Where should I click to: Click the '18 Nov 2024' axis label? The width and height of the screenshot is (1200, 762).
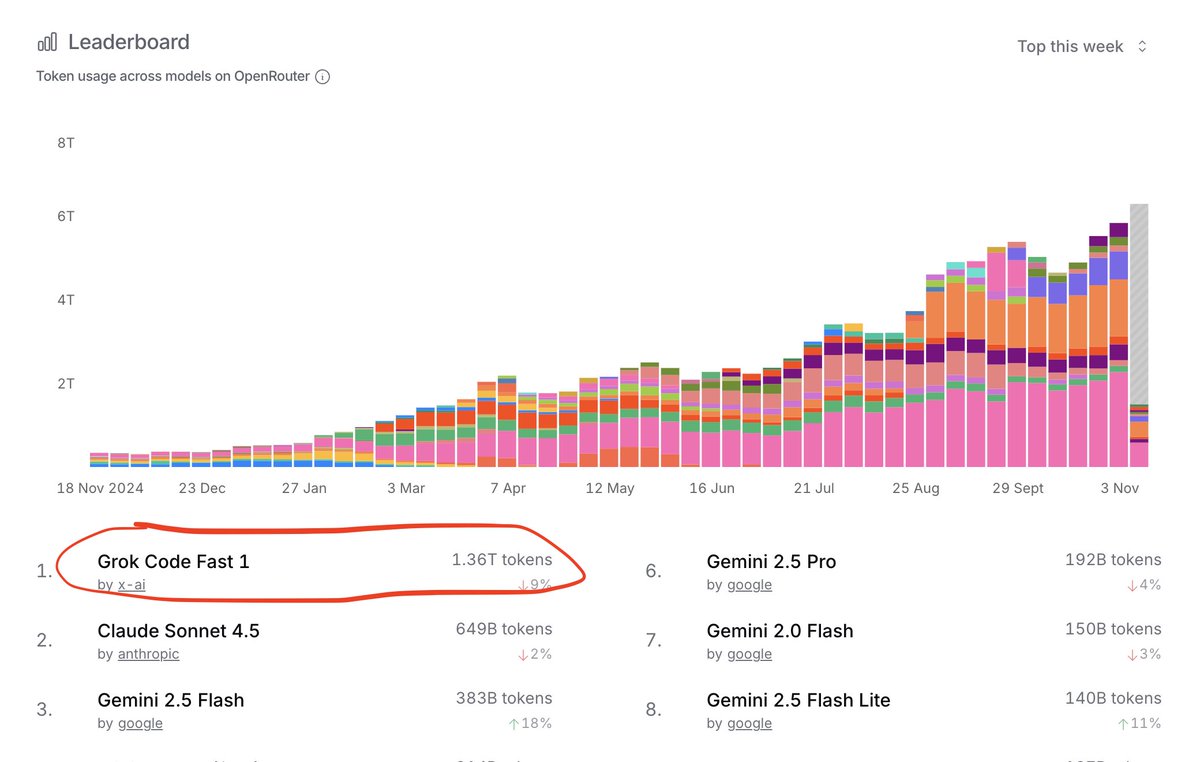pos(100,488)
